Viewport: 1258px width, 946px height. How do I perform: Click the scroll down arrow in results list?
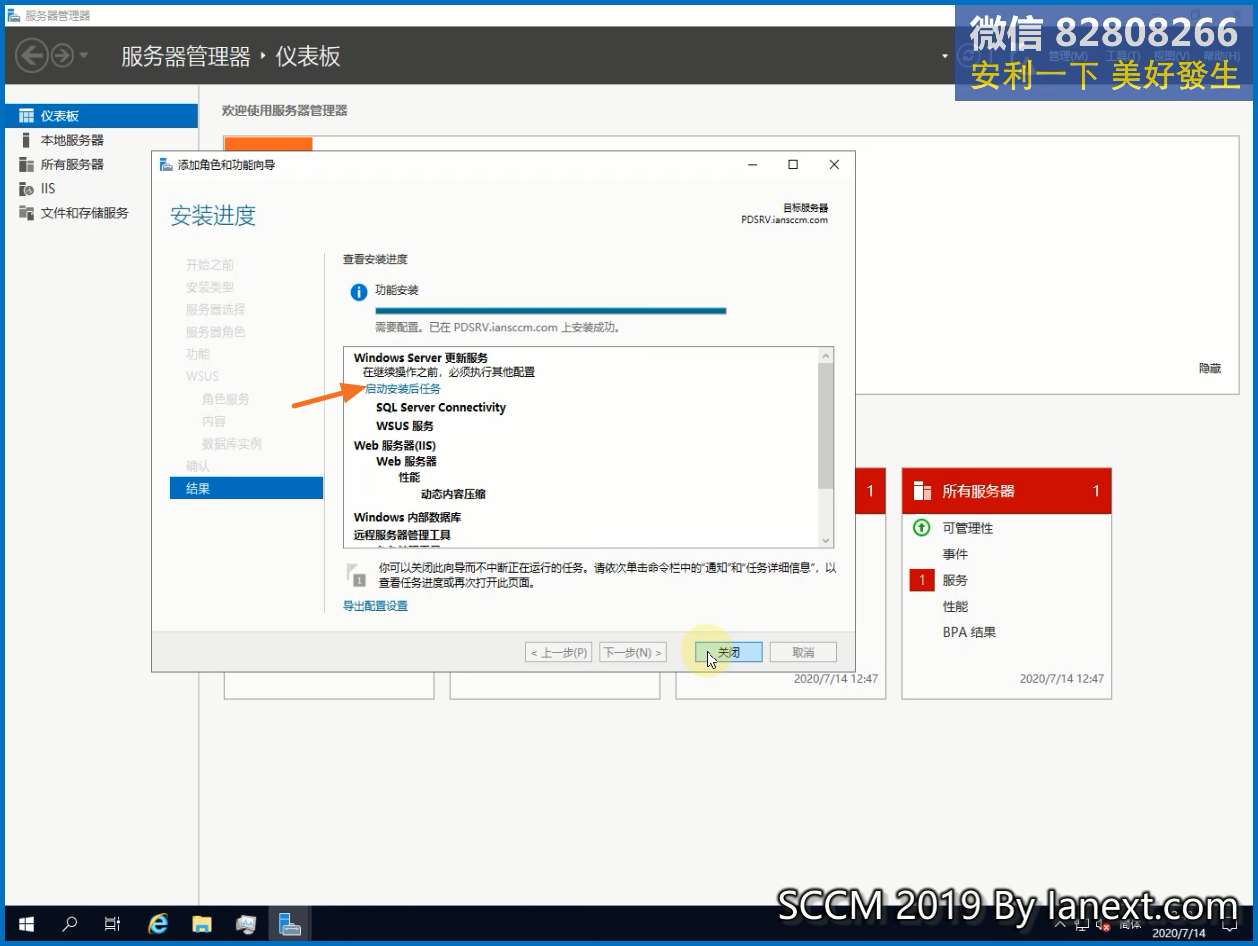826,540
